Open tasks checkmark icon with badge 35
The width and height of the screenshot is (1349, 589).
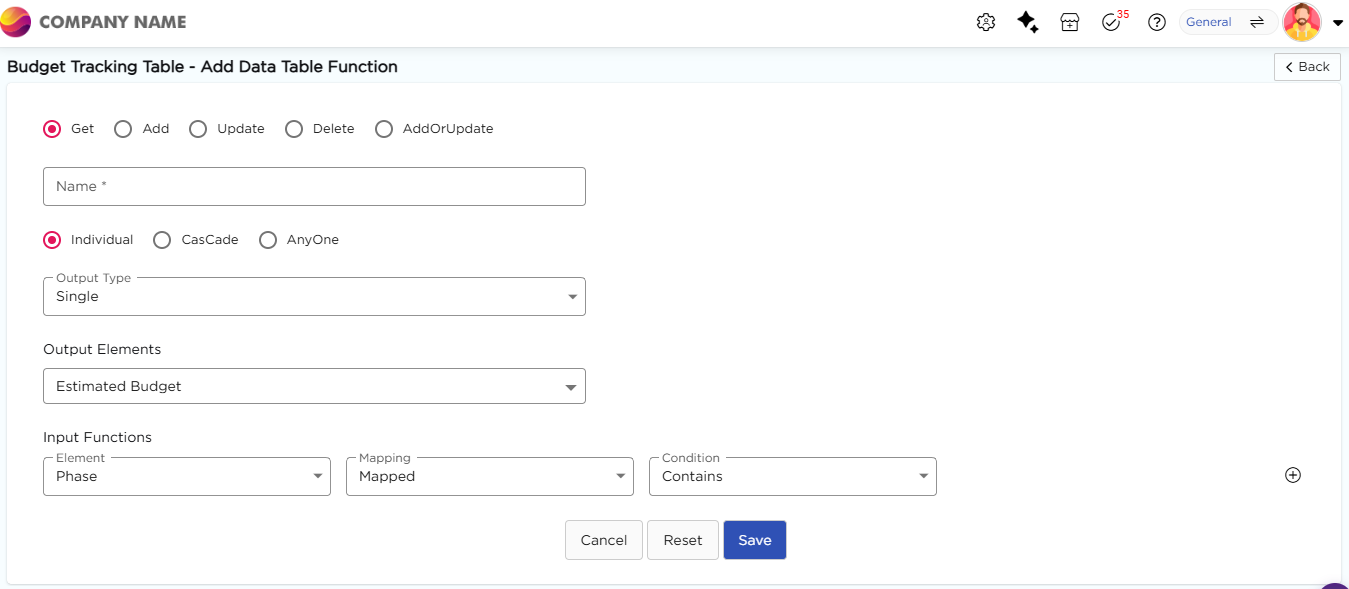pyautogui.click(x=1111, y=22)
